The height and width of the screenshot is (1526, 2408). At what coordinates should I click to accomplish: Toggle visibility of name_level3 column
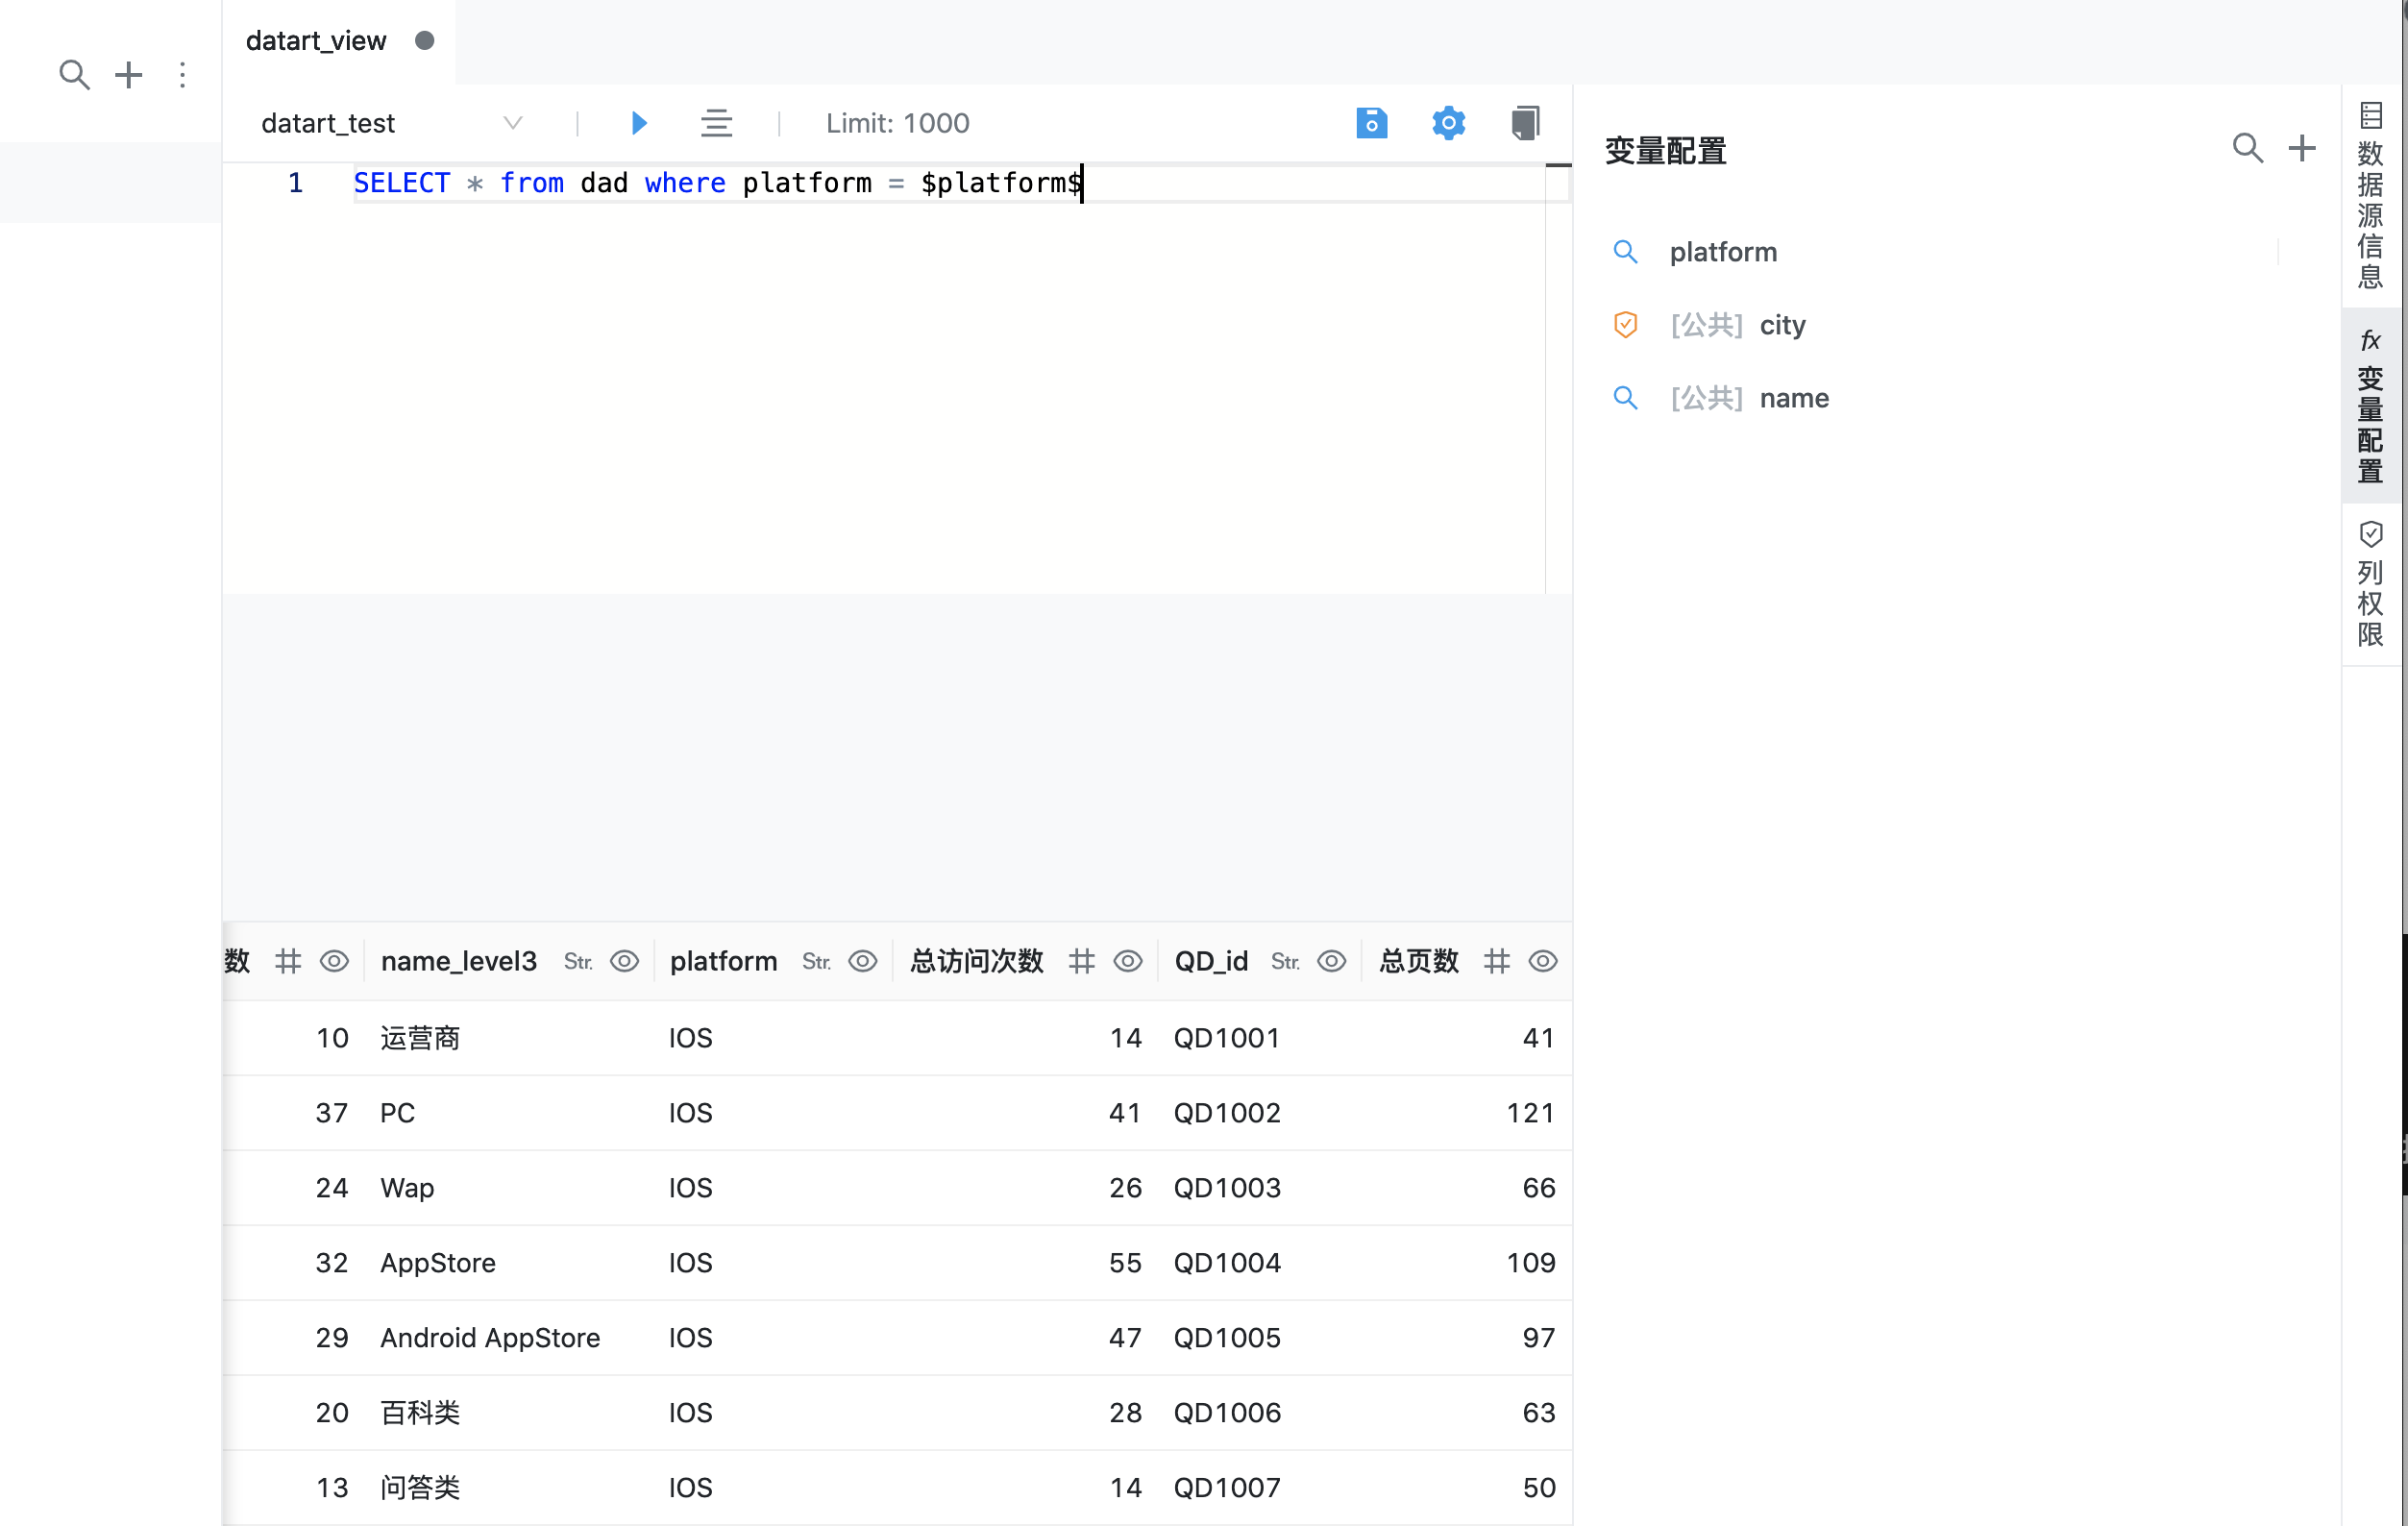[624, 961]
